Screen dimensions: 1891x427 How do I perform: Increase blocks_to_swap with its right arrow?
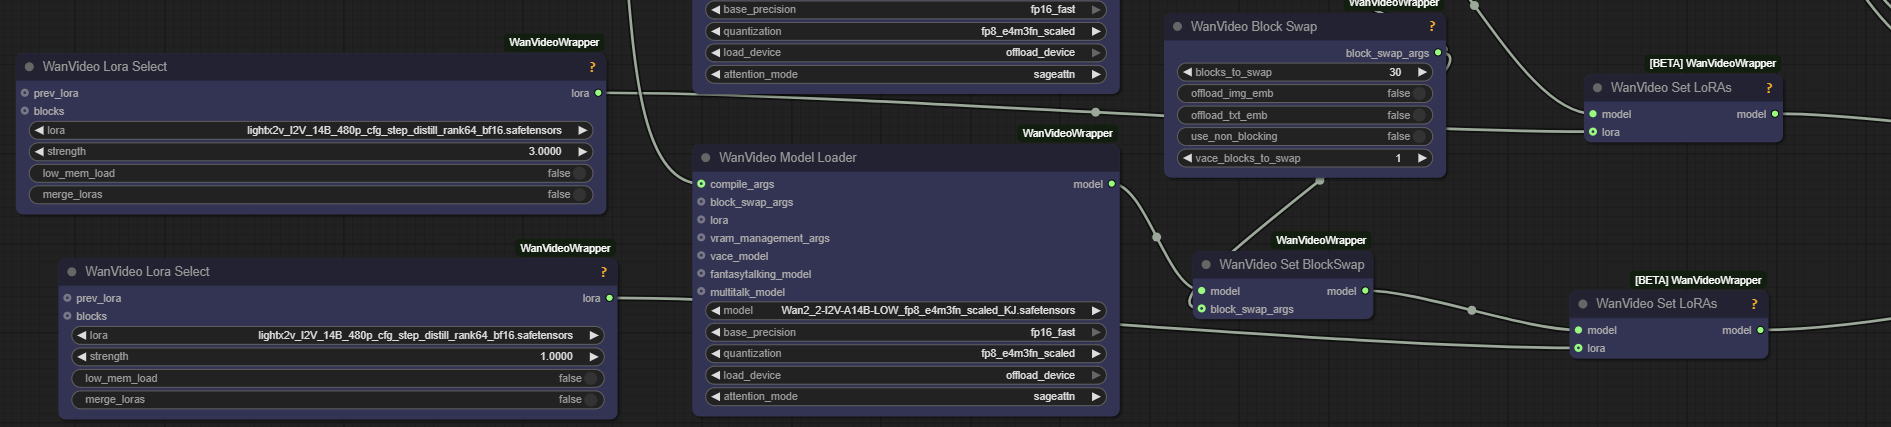pyautogui.click(x=1422, y=72)
